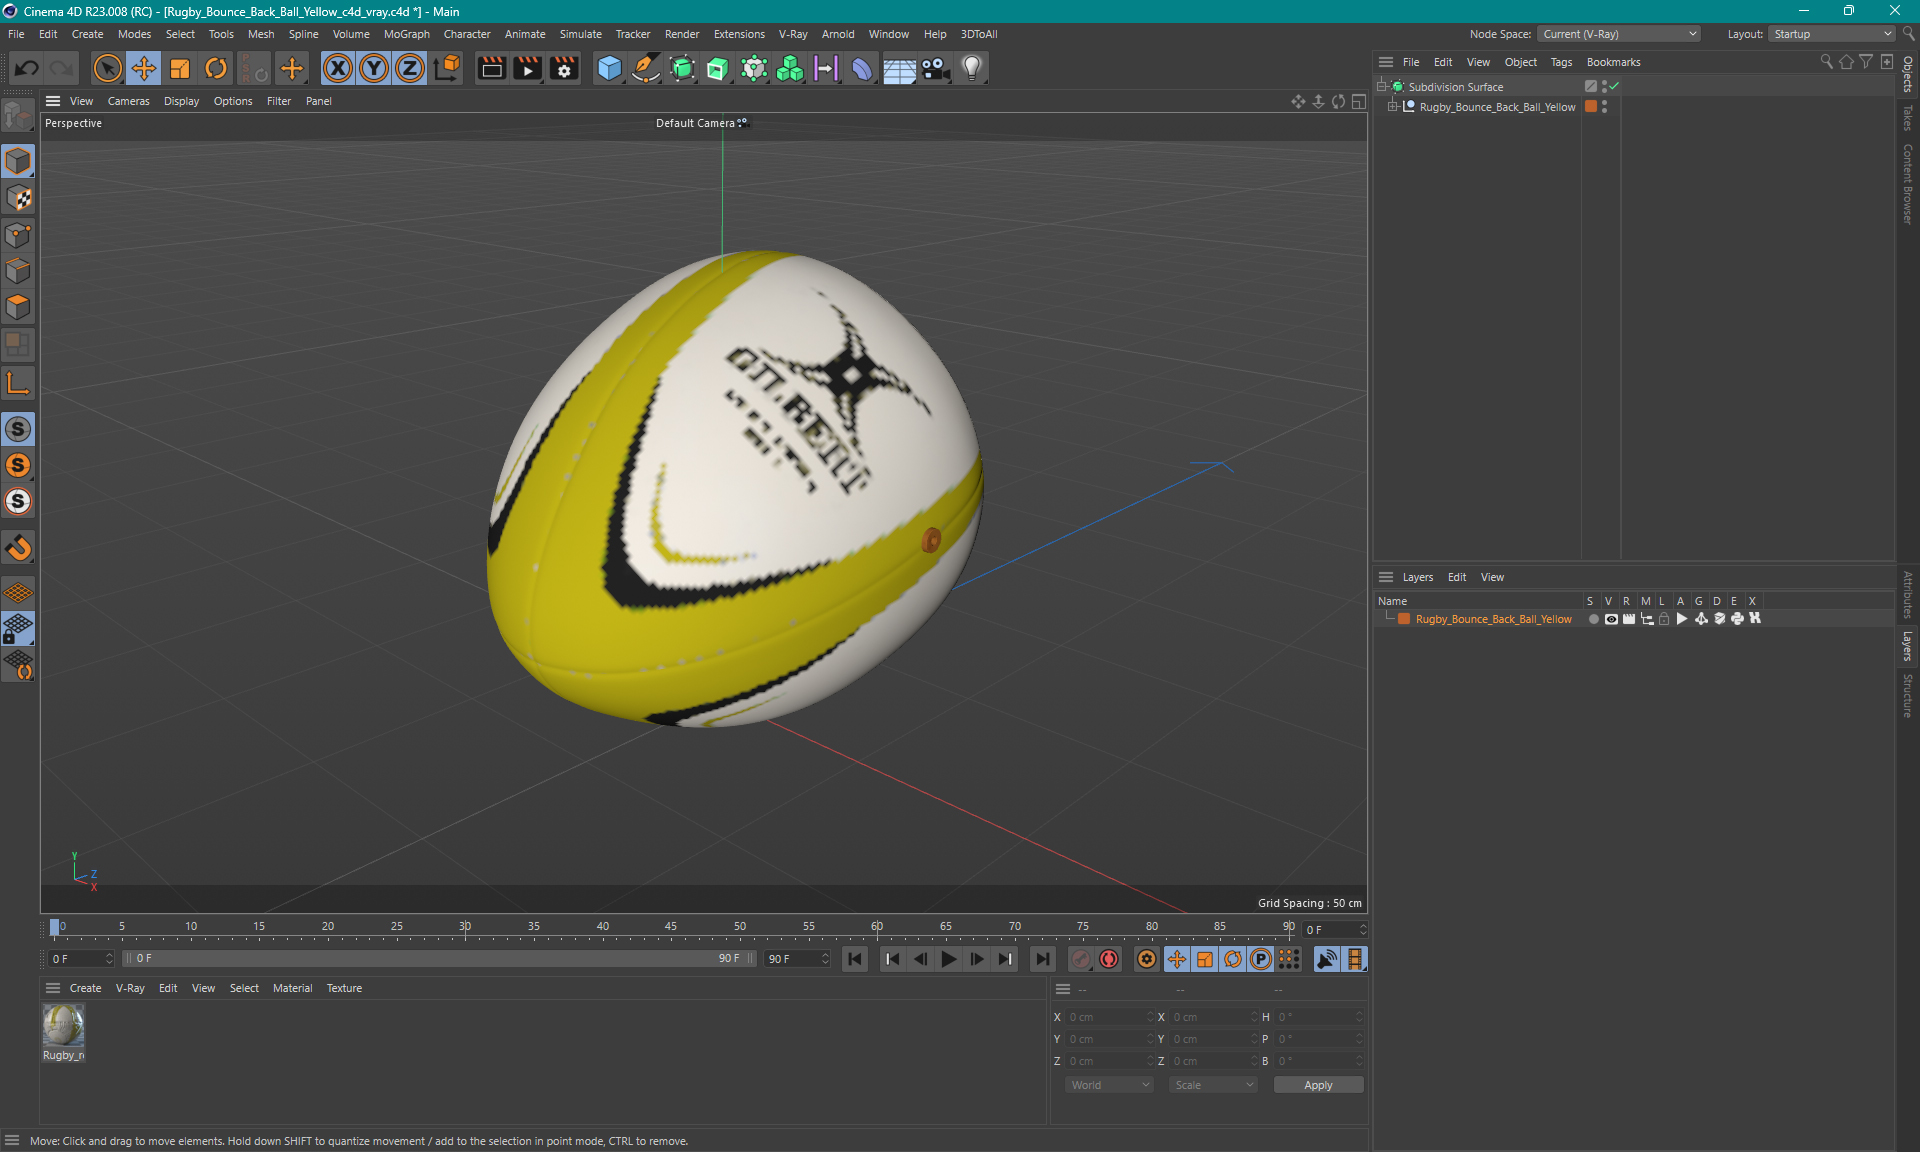Switch to Polygons mode in left sidebar
Viewport: 1920px width, 1152px height.
18,307
